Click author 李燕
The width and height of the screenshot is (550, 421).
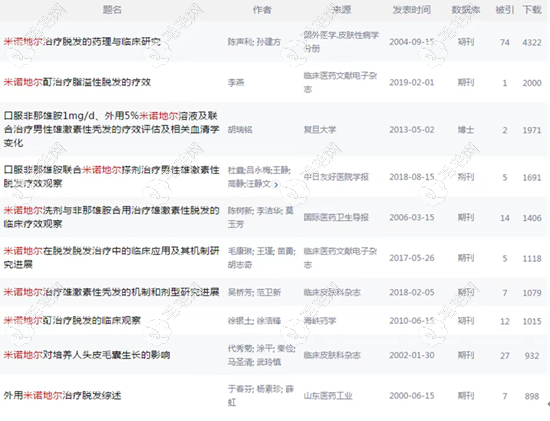(x=236, y=82)
